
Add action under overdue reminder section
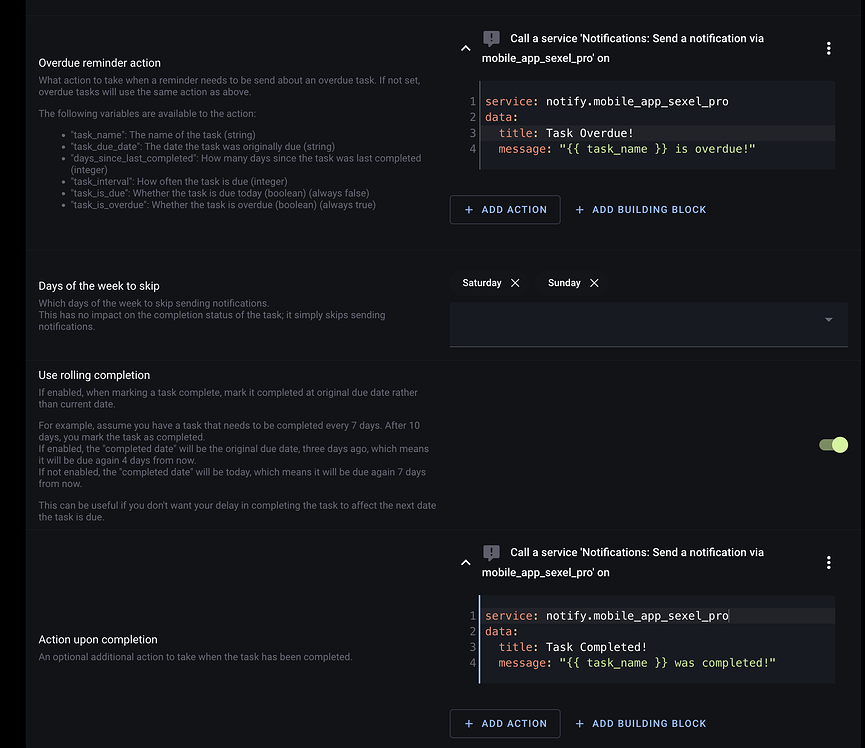(505, 210)
